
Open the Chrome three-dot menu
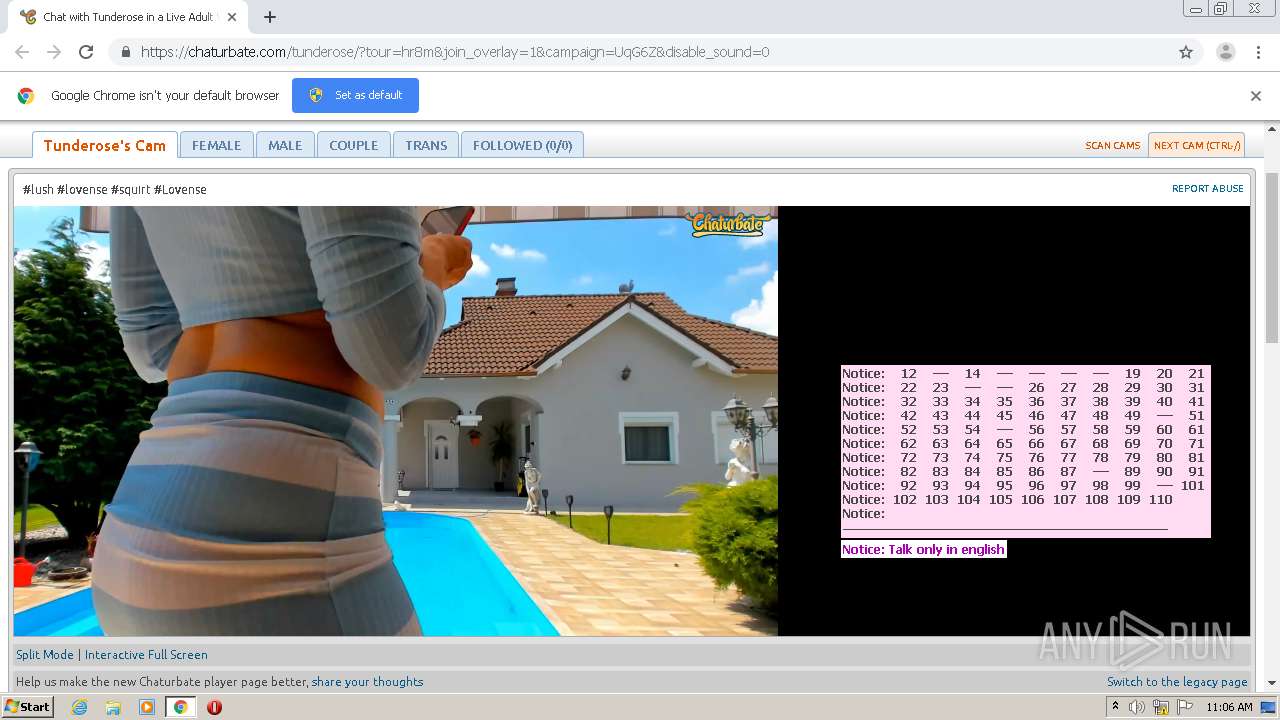(1258, 52)
